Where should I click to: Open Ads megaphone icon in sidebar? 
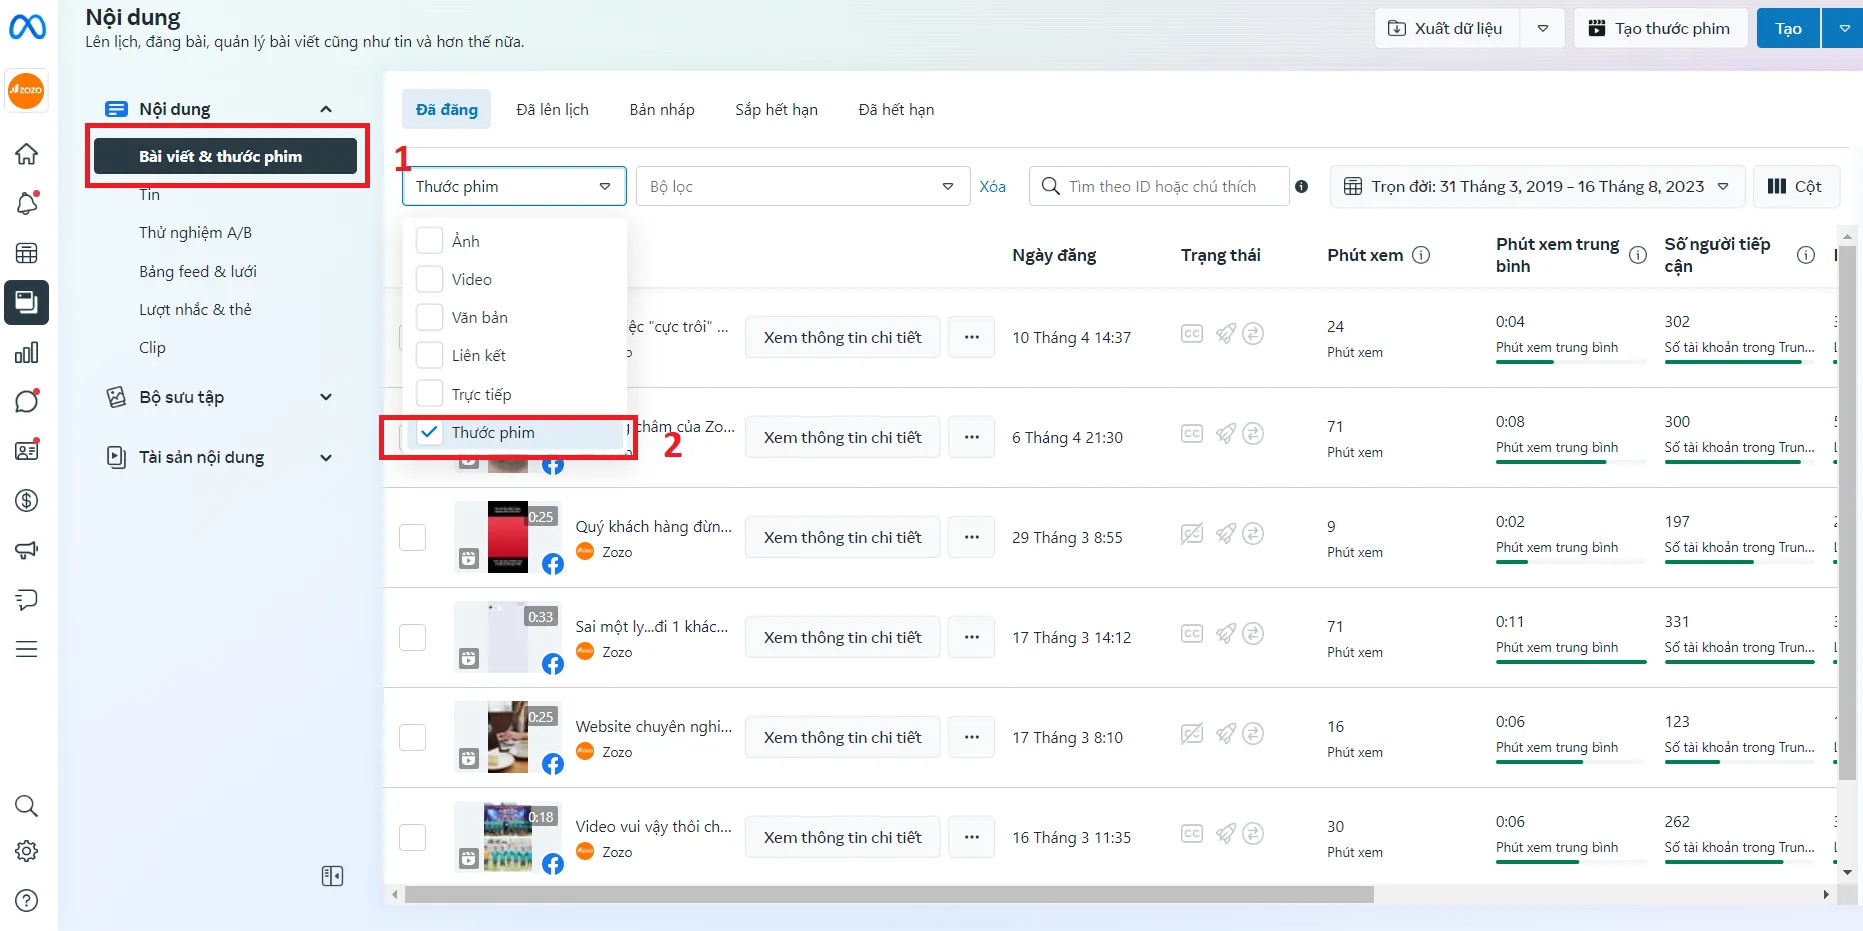click(x=27, y=550)
